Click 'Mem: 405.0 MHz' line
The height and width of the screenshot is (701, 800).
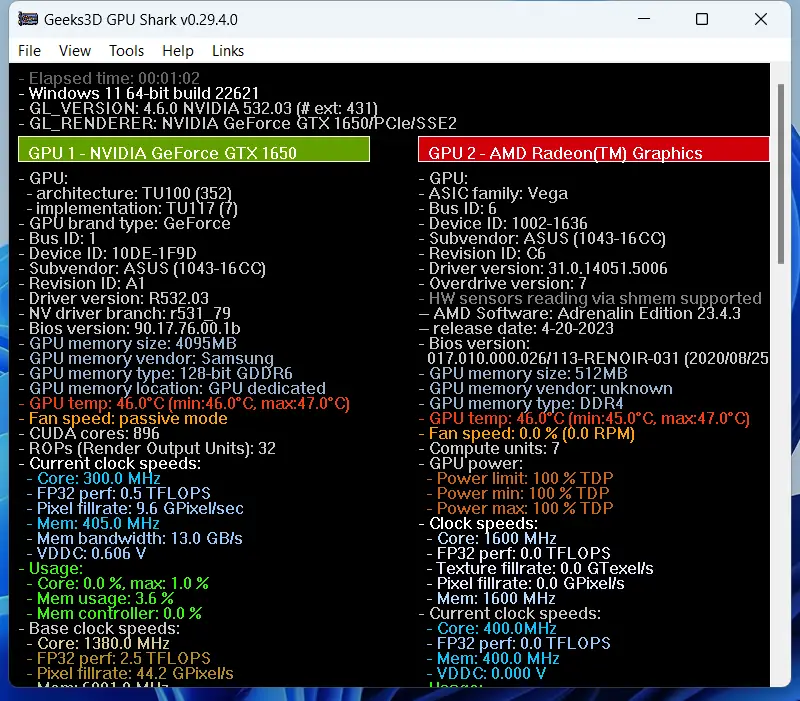[x=93, y=523]
